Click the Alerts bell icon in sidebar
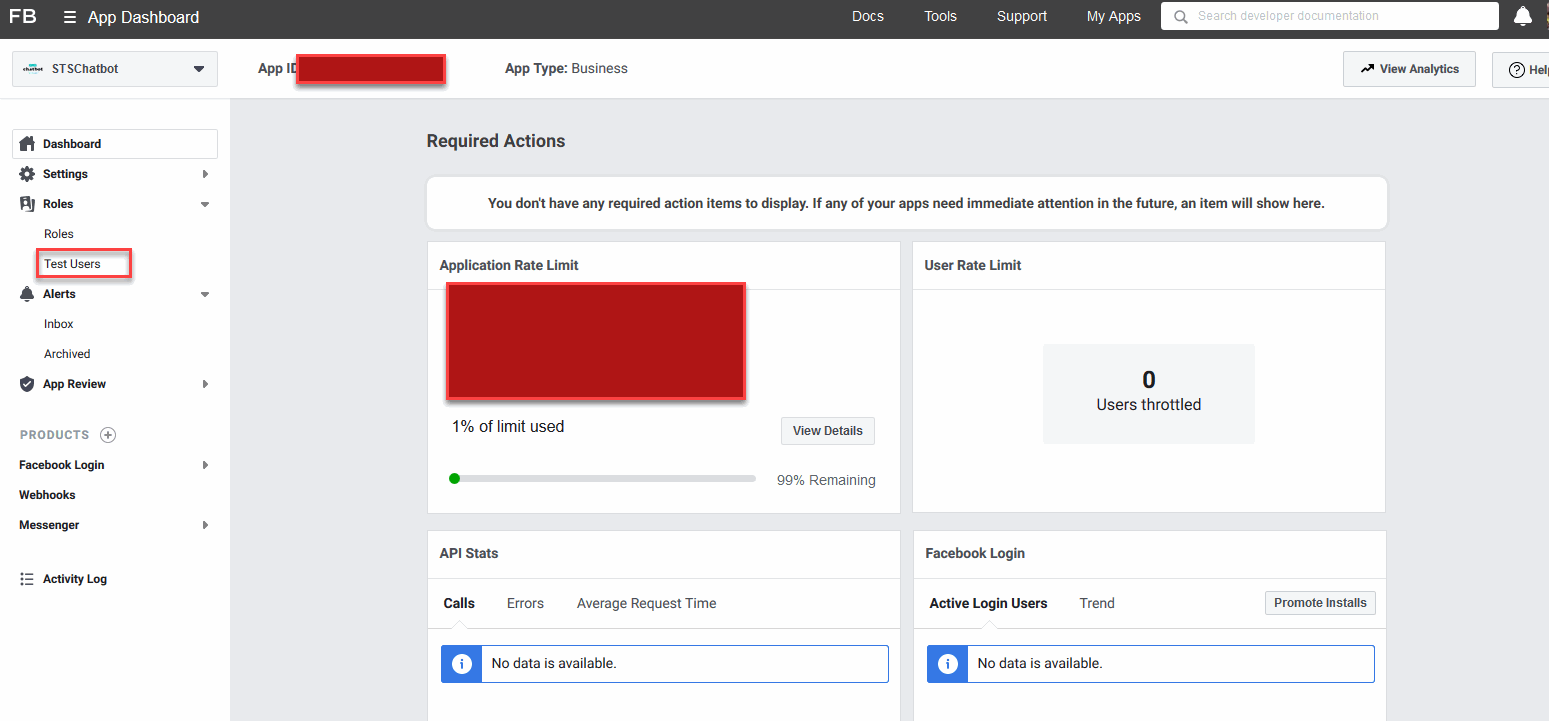The width and height of the screenshot is (1549, 721). [x=27, y=294]
